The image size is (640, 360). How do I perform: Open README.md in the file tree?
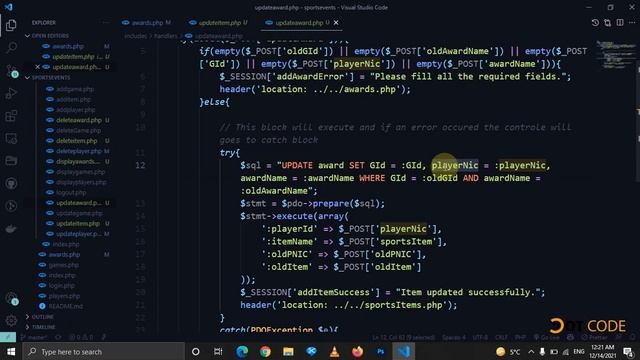tap(65, 306)
